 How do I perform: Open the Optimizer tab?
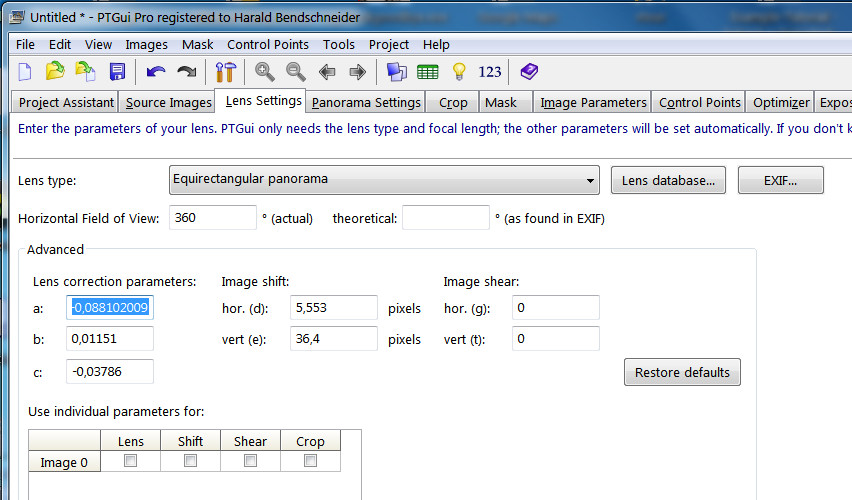(780, 102)
